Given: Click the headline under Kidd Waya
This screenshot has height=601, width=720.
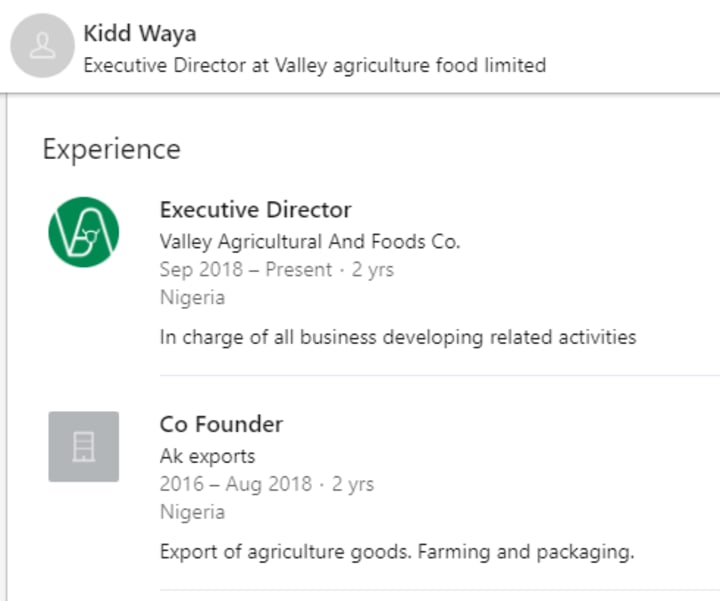Looking at the screenshot, I should (314, 65).
